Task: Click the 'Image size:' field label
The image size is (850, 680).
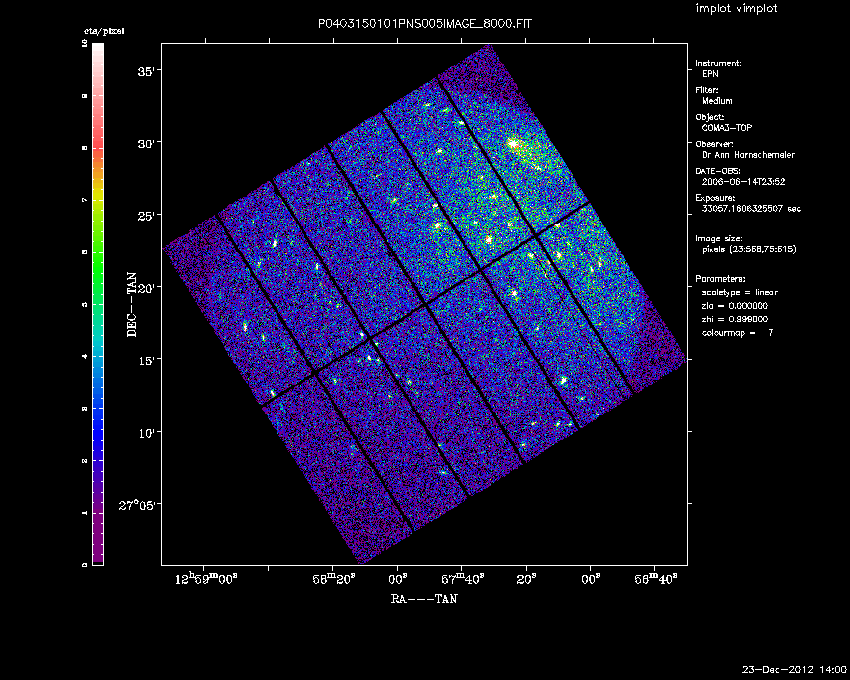Action: click(x=719, y=239)
